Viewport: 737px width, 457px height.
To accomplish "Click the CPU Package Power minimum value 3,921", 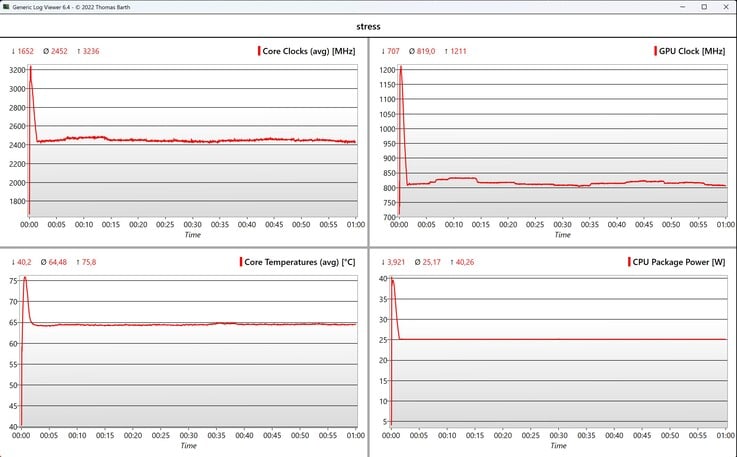I will (396, 262).
